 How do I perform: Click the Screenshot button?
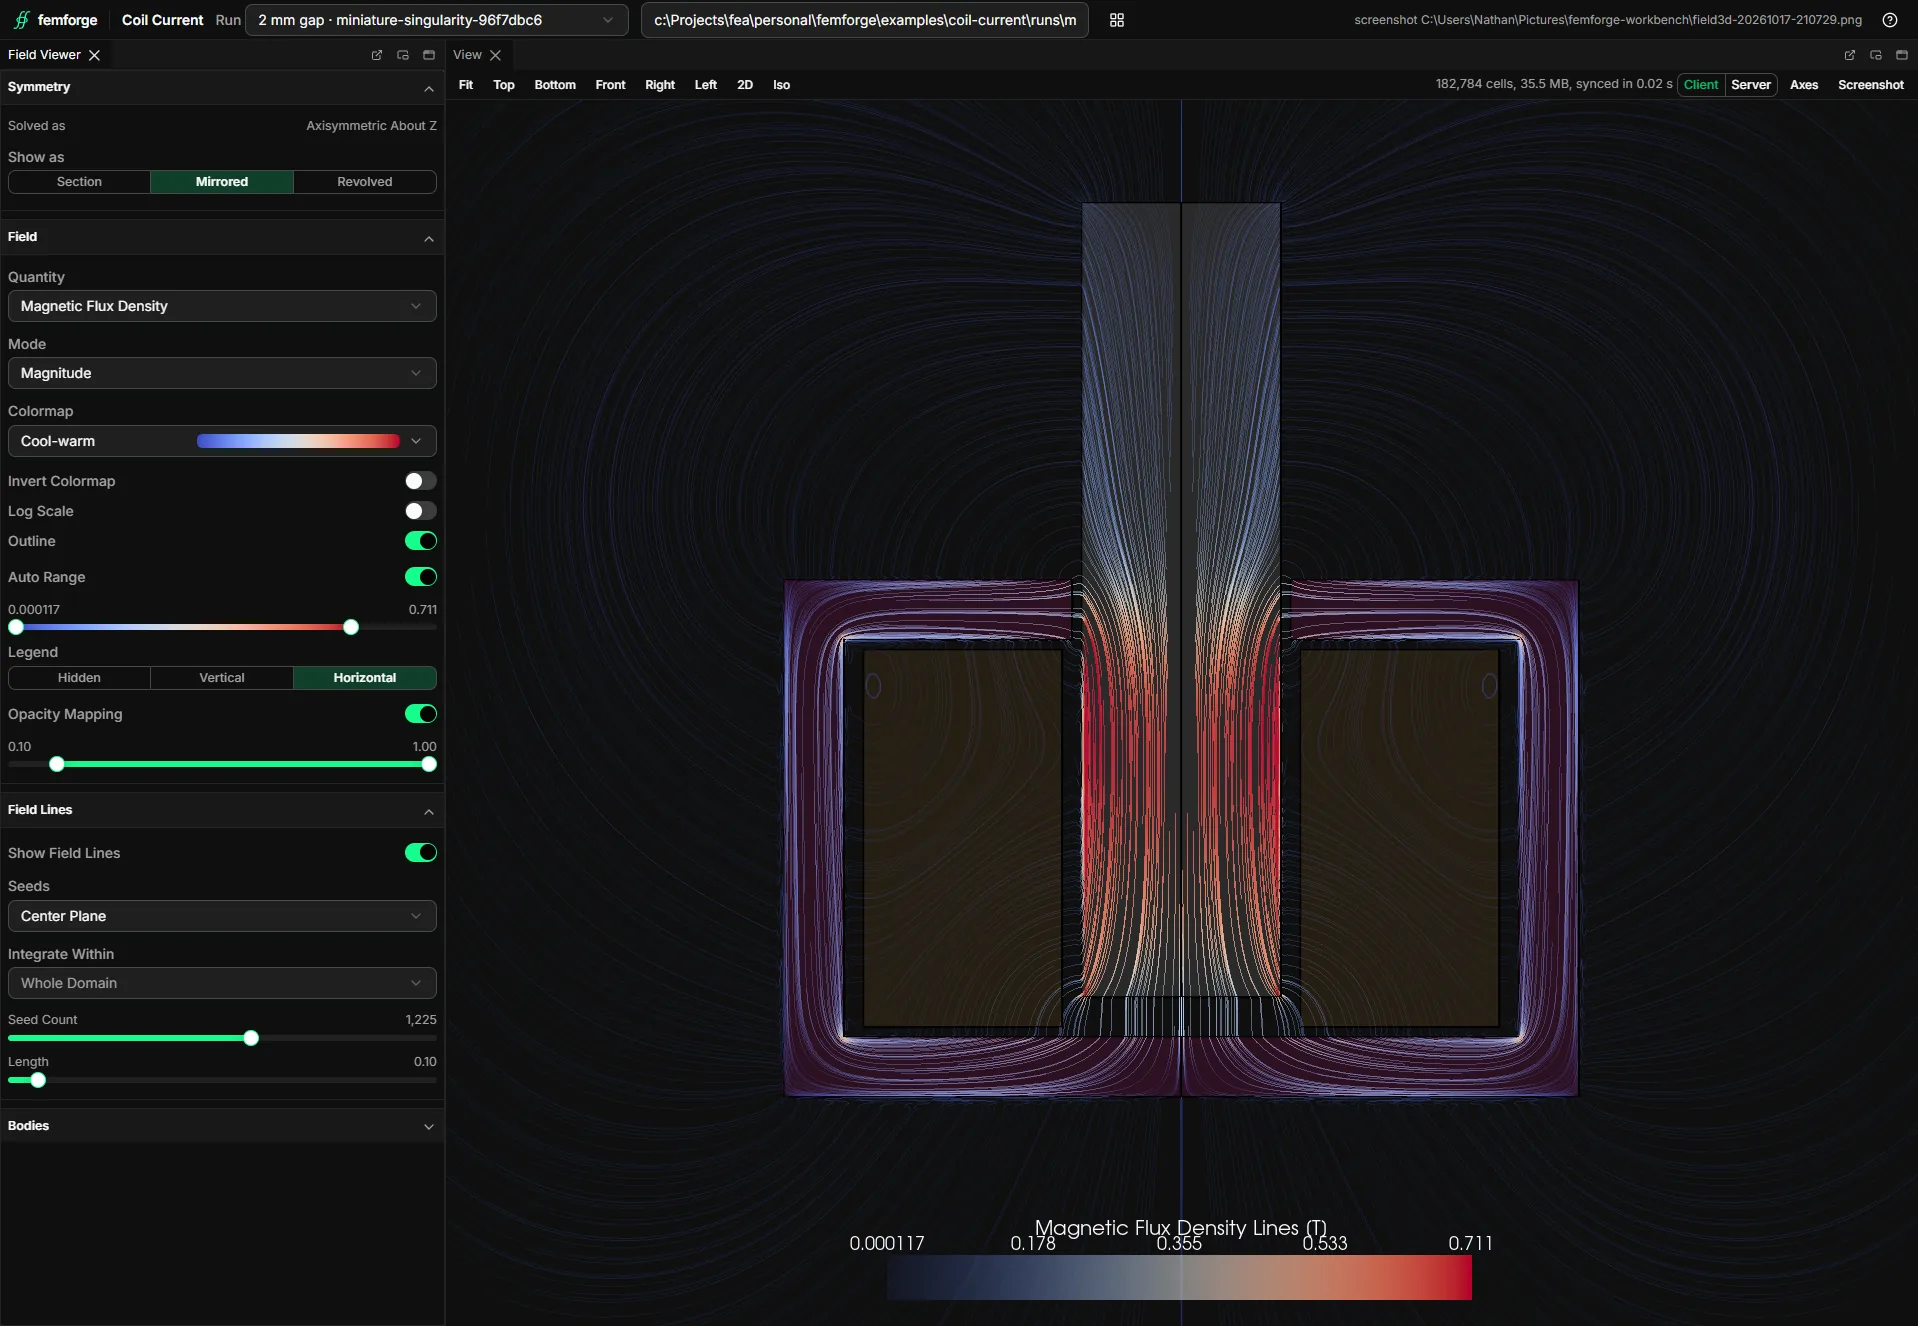pos(1870,85)
